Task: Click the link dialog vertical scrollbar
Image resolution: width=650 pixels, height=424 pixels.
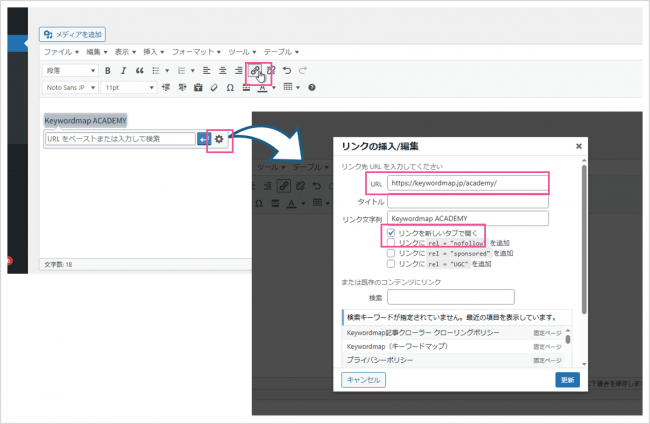Action: (x=584, y=239)
